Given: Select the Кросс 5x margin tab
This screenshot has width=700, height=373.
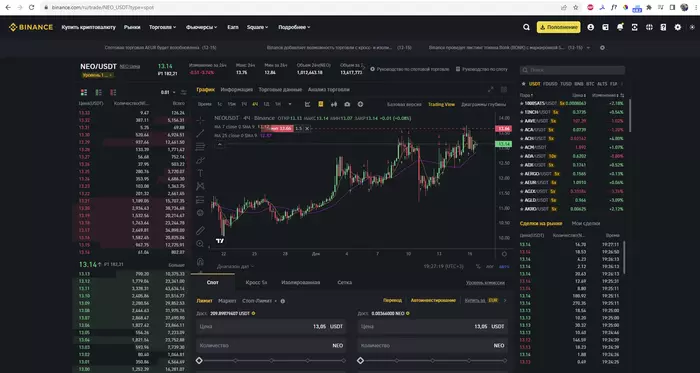Looking at the screenshot, I should pyautogui.click(x=257, y=282).
